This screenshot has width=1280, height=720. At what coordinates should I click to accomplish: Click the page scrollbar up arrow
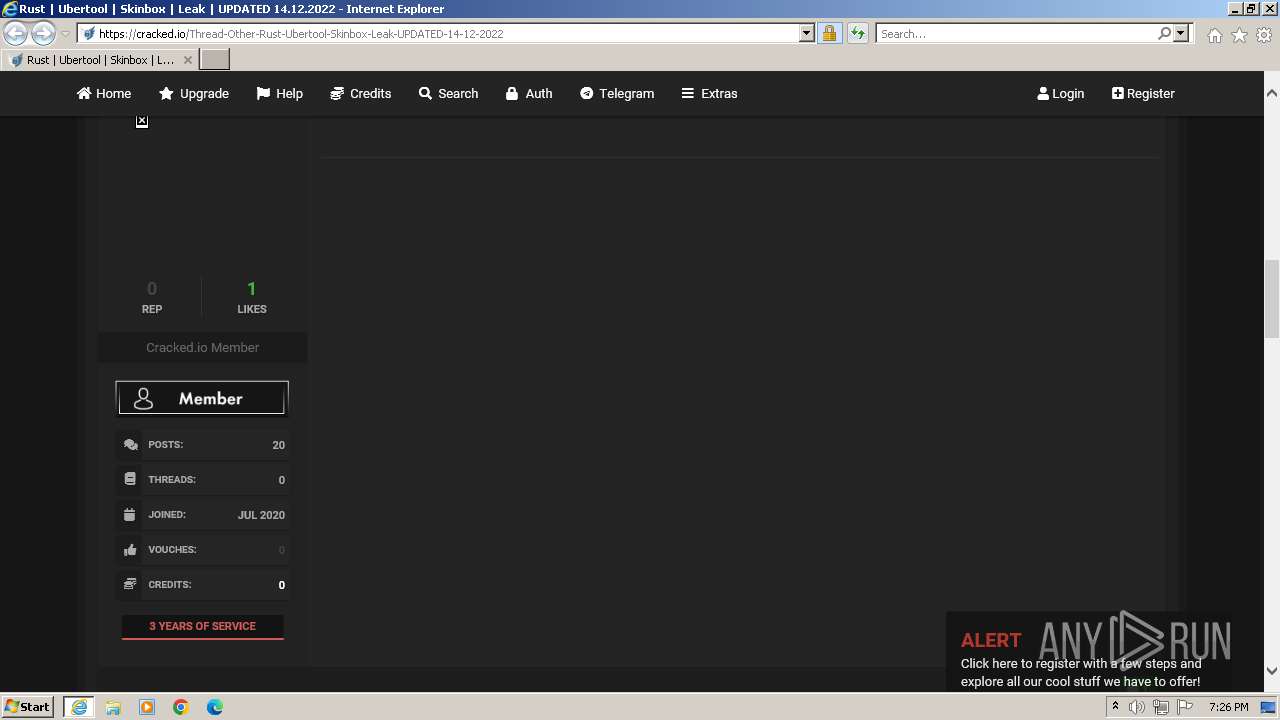click(x=1272, y=93)
